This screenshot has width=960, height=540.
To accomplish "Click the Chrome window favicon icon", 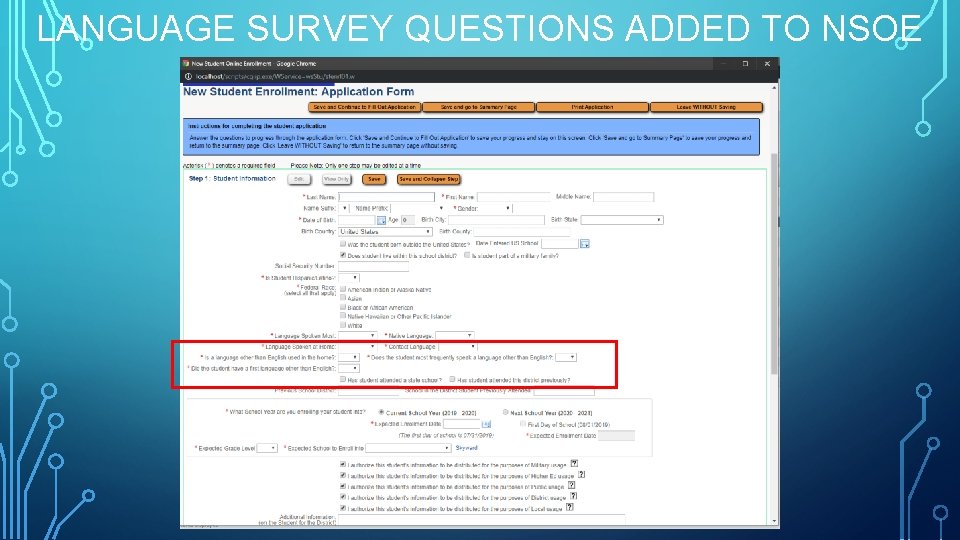I will [186, 63].
